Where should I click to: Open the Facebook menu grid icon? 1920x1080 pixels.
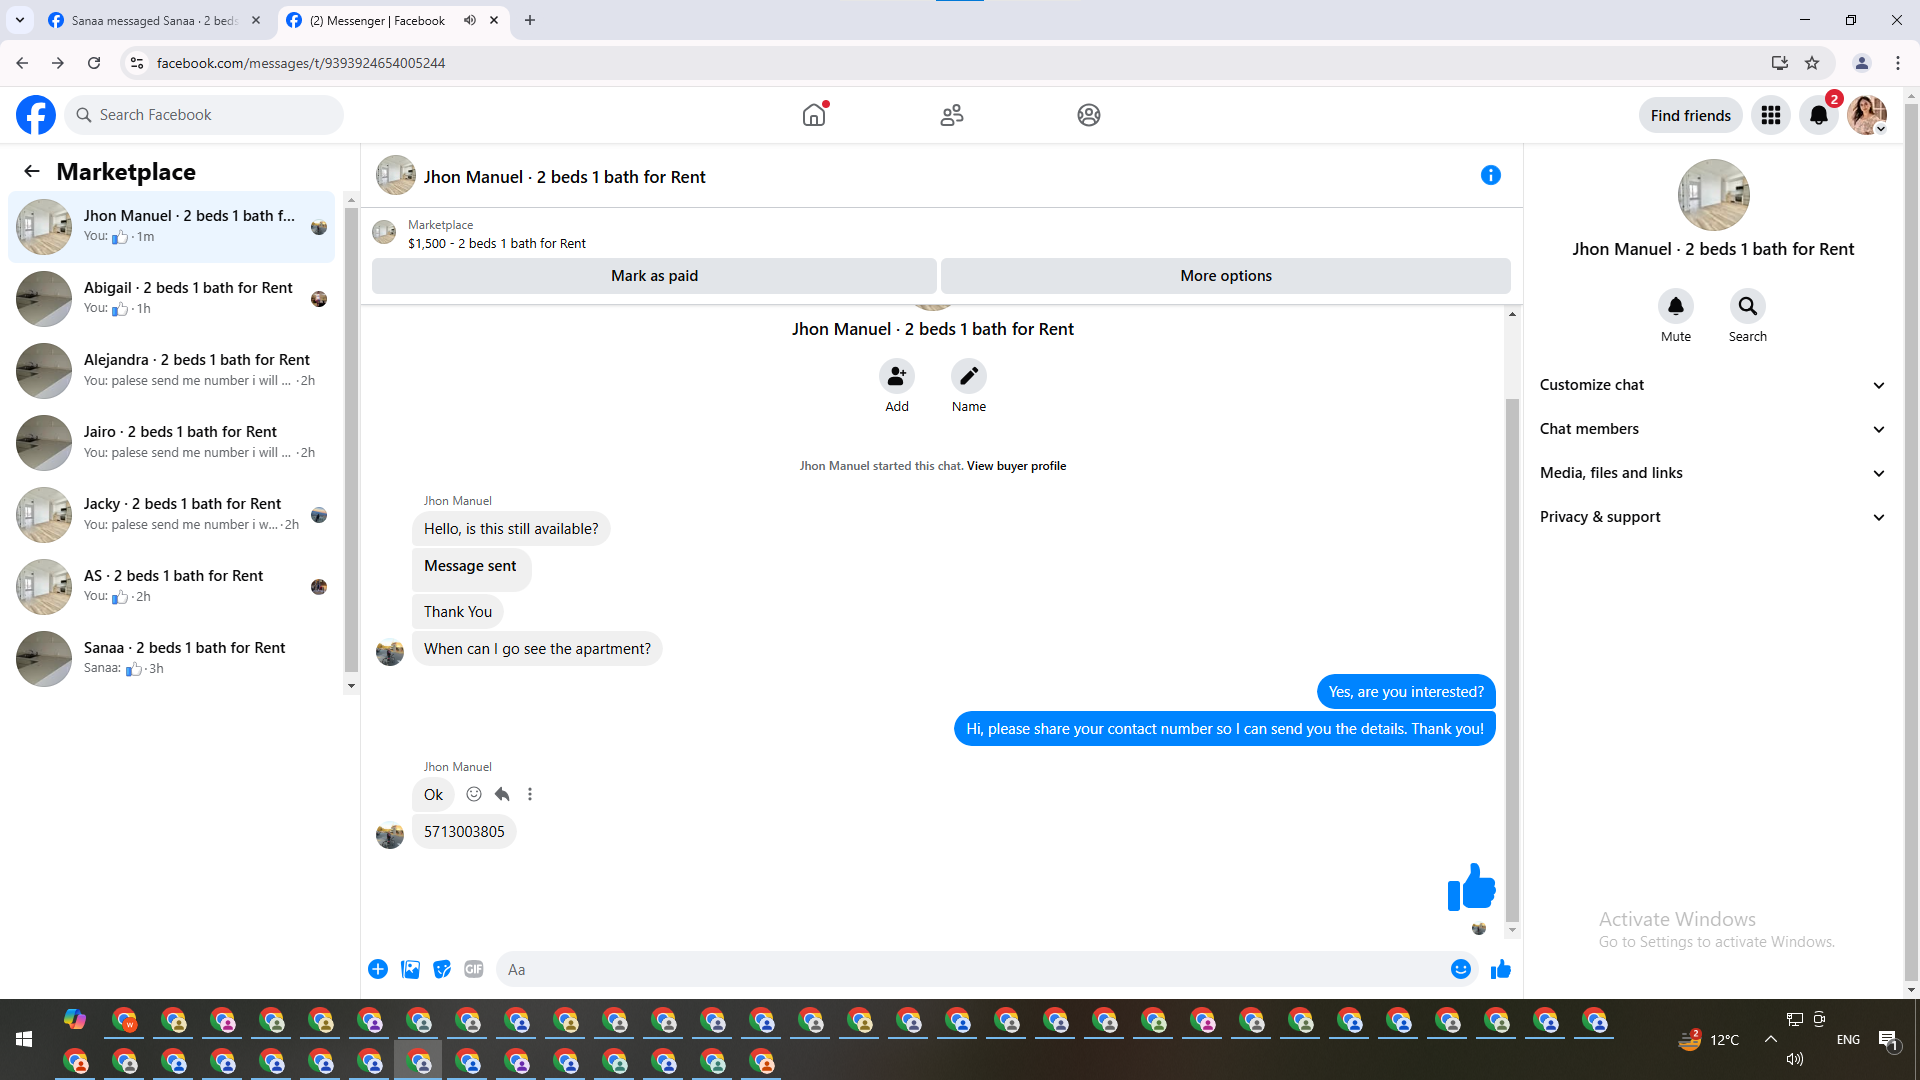(x=1771, y=115)
